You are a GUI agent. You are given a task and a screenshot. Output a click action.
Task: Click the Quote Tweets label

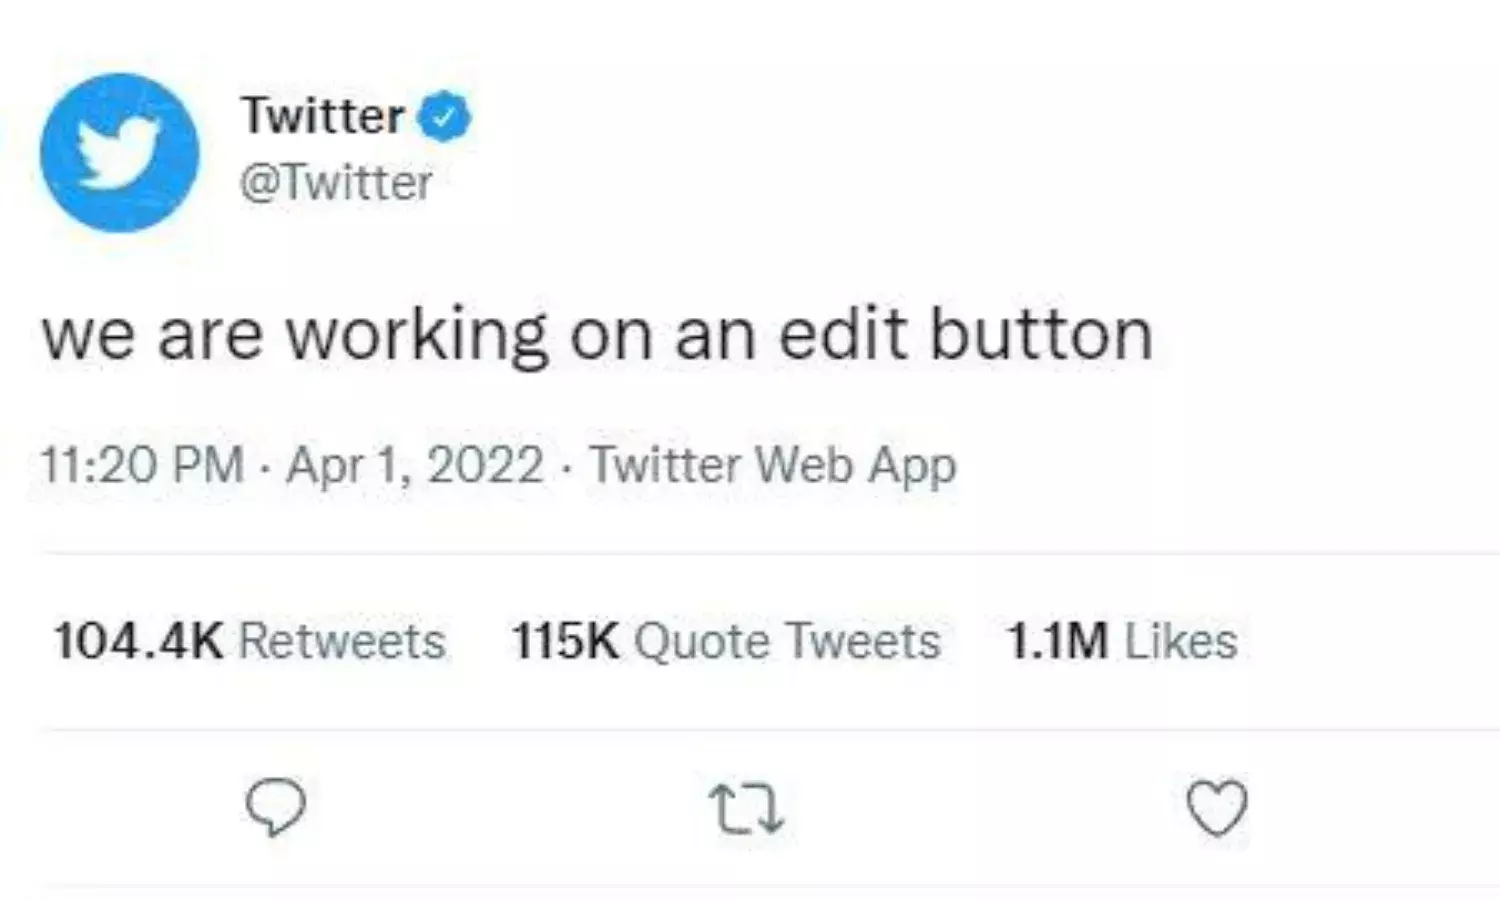(788, 641)
